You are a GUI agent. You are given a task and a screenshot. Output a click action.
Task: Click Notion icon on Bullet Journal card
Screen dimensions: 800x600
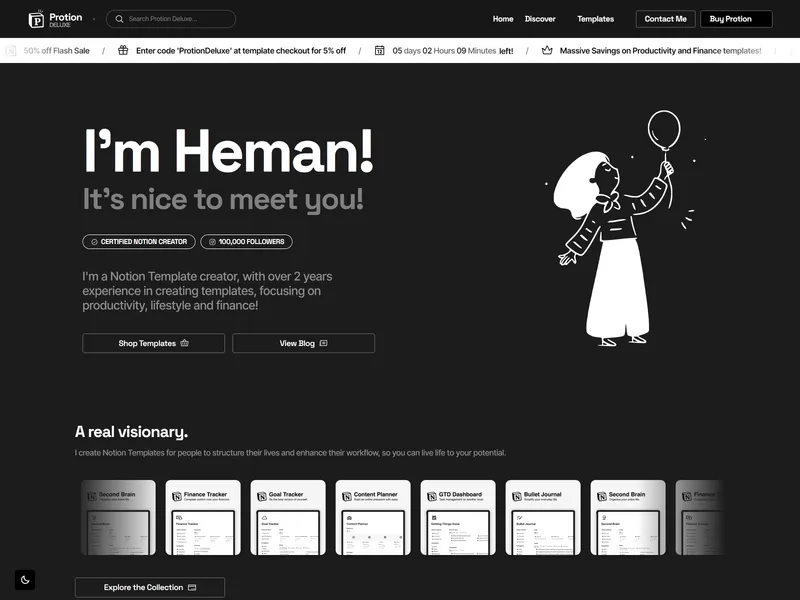(517, 496)
